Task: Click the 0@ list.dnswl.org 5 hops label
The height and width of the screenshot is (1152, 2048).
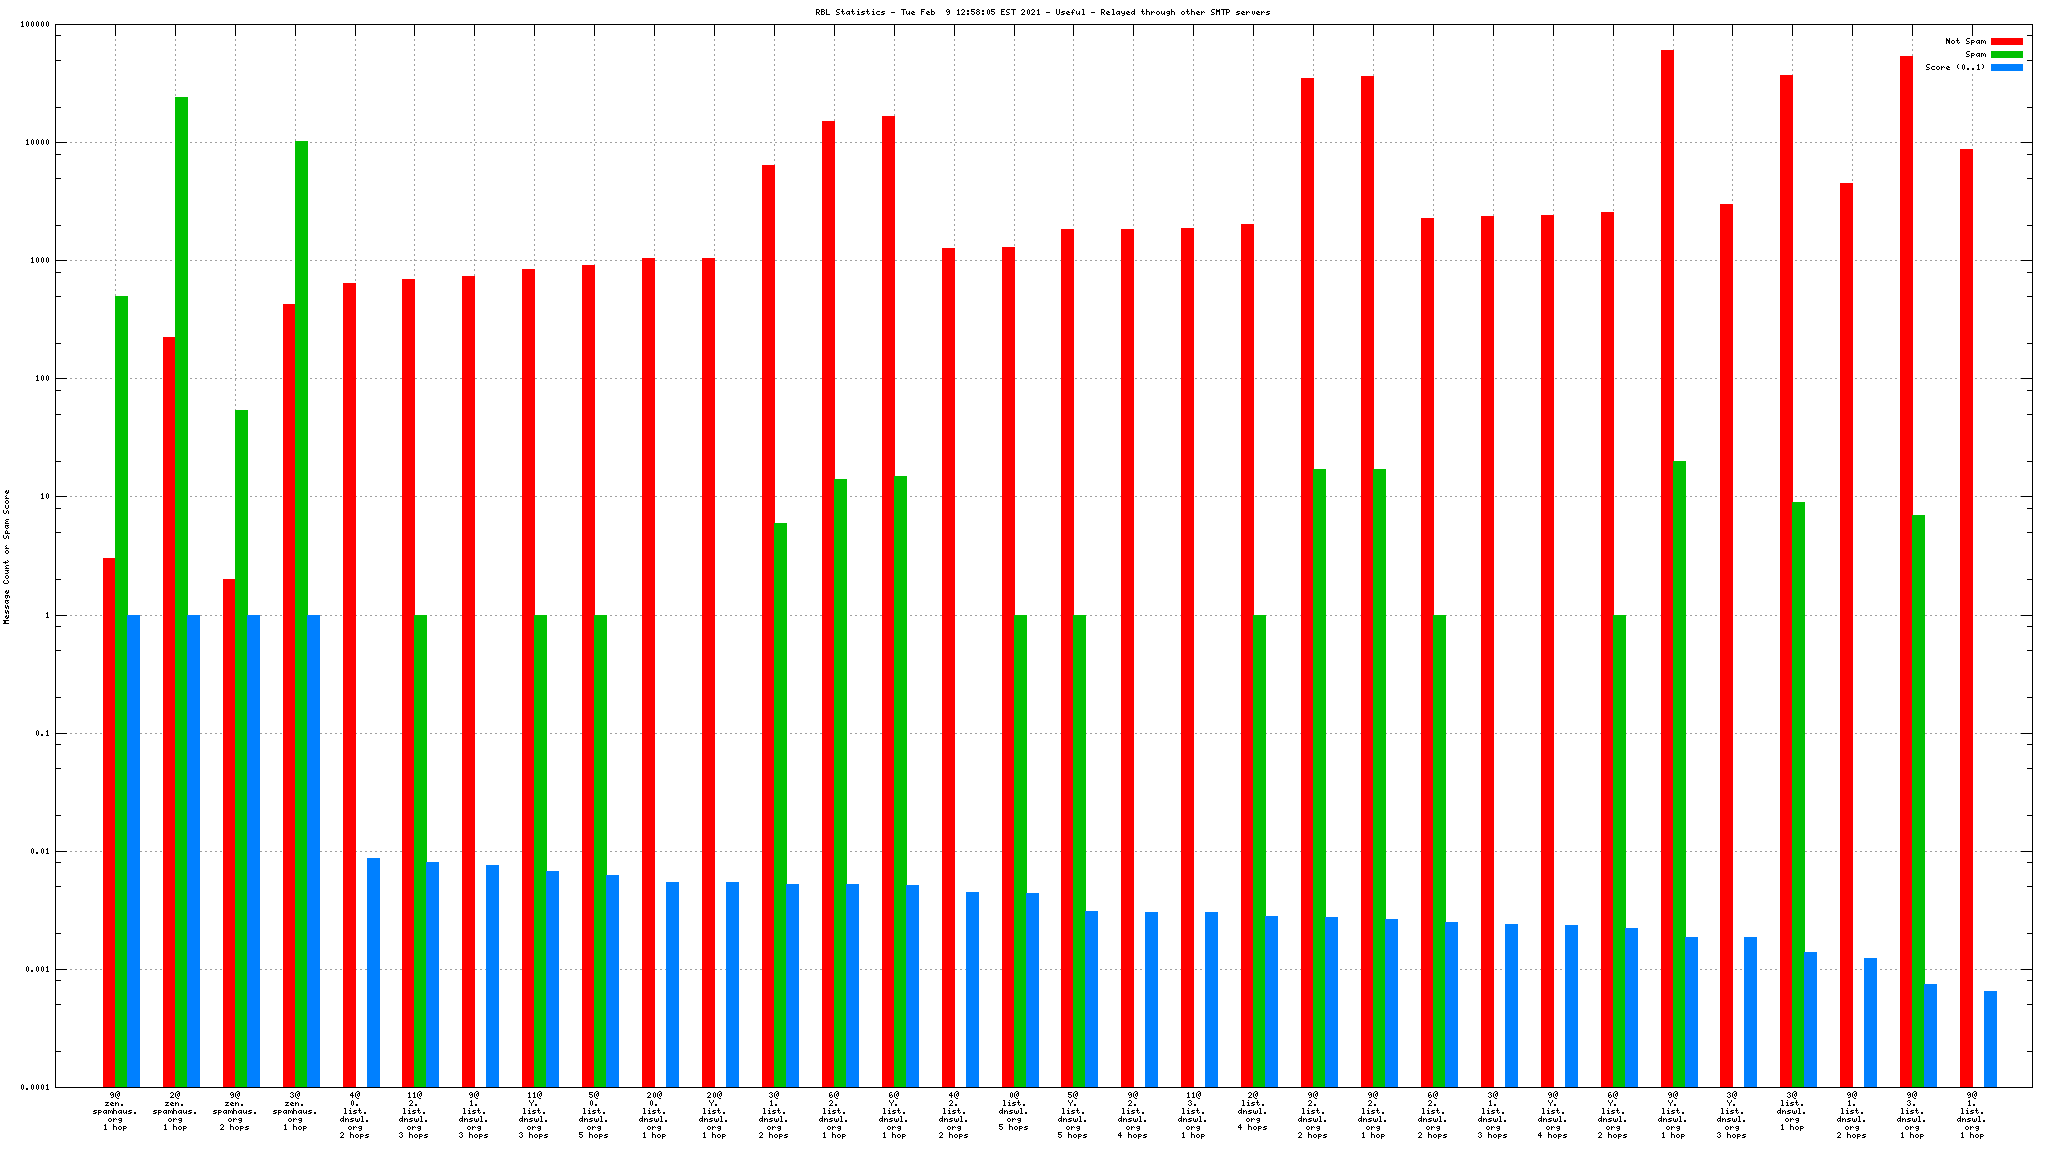Action: tap(1013, 1111)
